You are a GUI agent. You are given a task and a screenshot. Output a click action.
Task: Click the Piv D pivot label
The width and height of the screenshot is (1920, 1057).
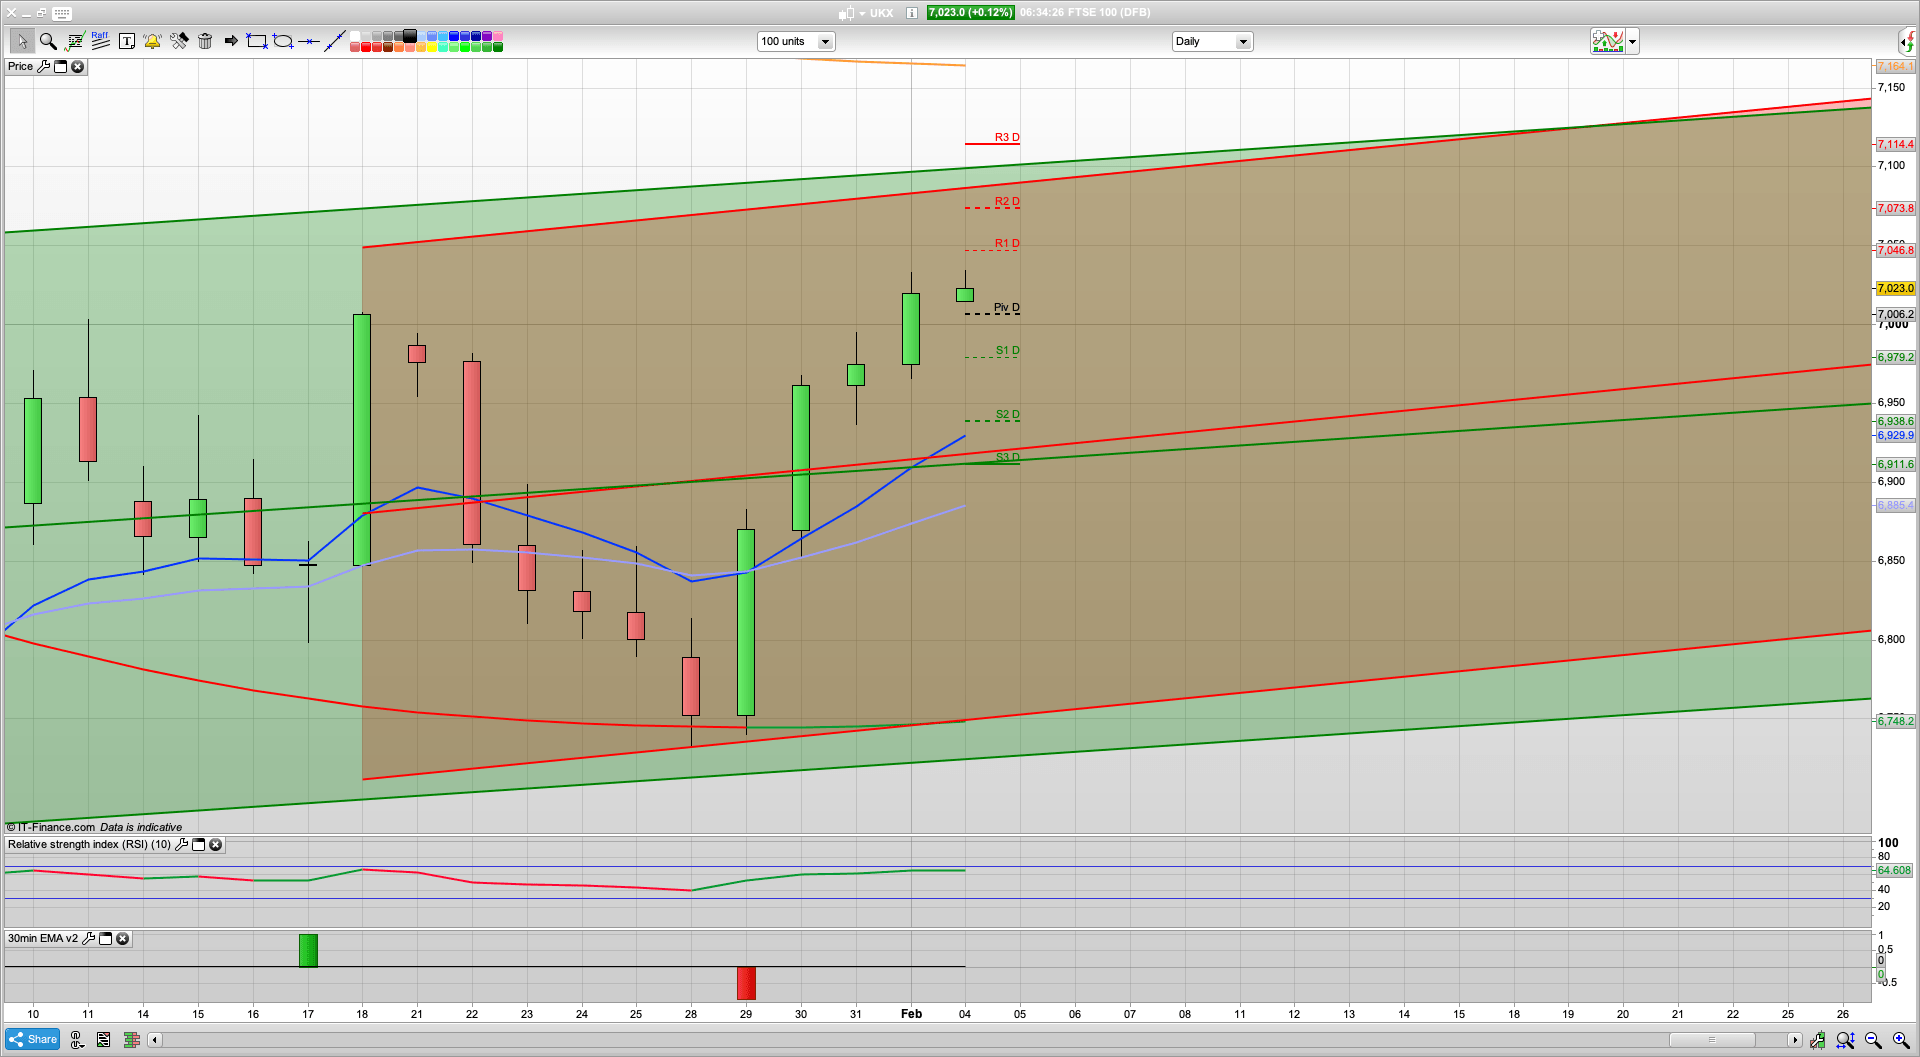(x=1007, y=307)
